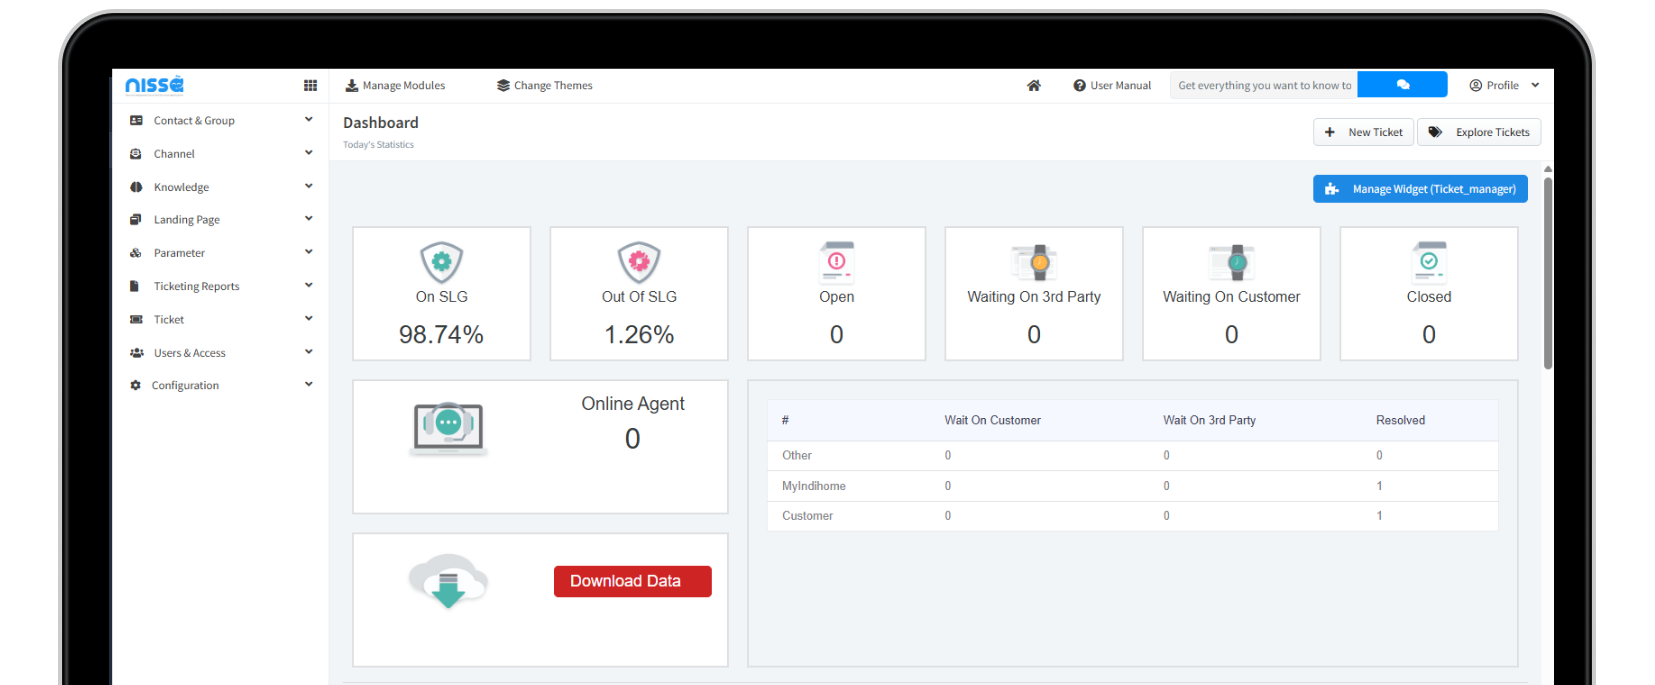1655x685 pixels.
Task: Click the Out Of SLG shield icon
Action: 639,262
